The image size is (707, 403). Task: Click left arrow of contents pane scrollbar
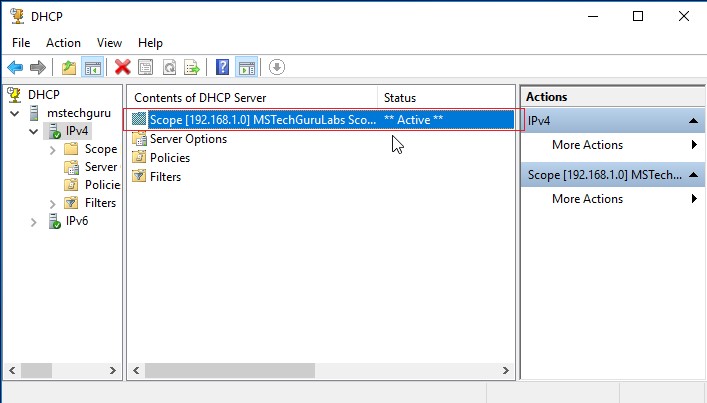click(x=136, y=371)
